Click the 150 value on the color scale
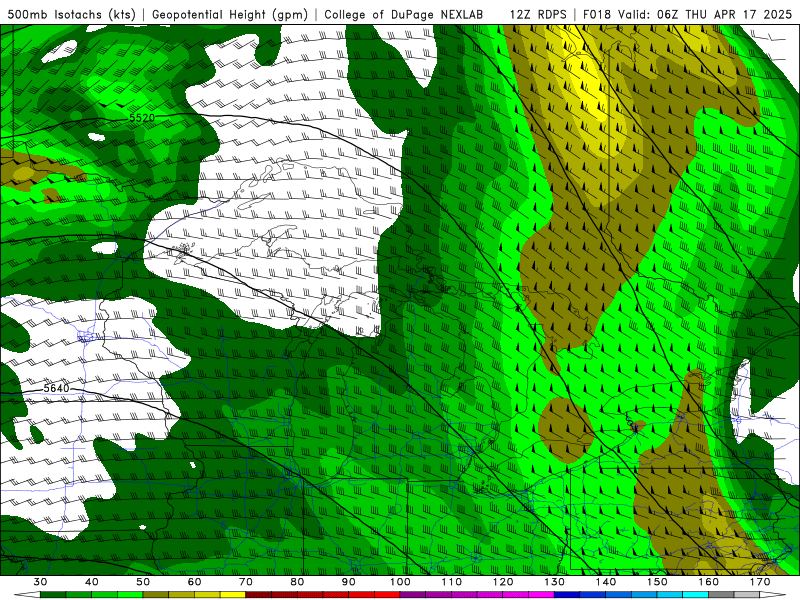The width and height of the screenshot is (800, 600). [657, 582]
